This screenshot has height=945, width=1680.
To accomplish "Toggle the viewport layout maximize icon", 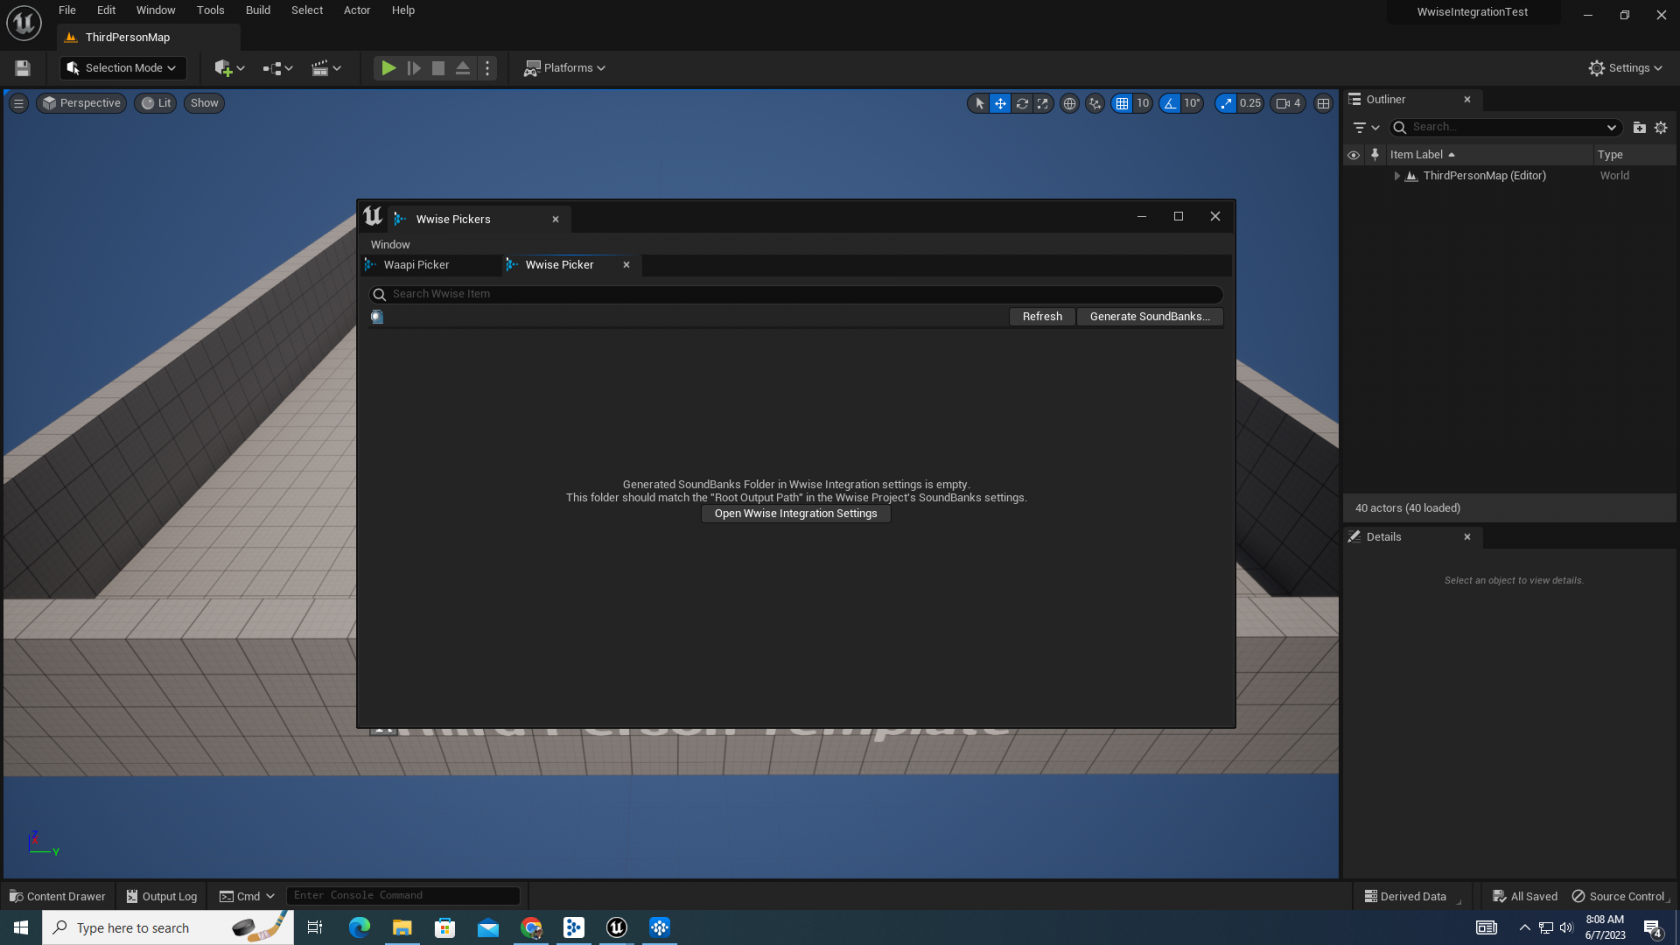I will [1323, 103].
